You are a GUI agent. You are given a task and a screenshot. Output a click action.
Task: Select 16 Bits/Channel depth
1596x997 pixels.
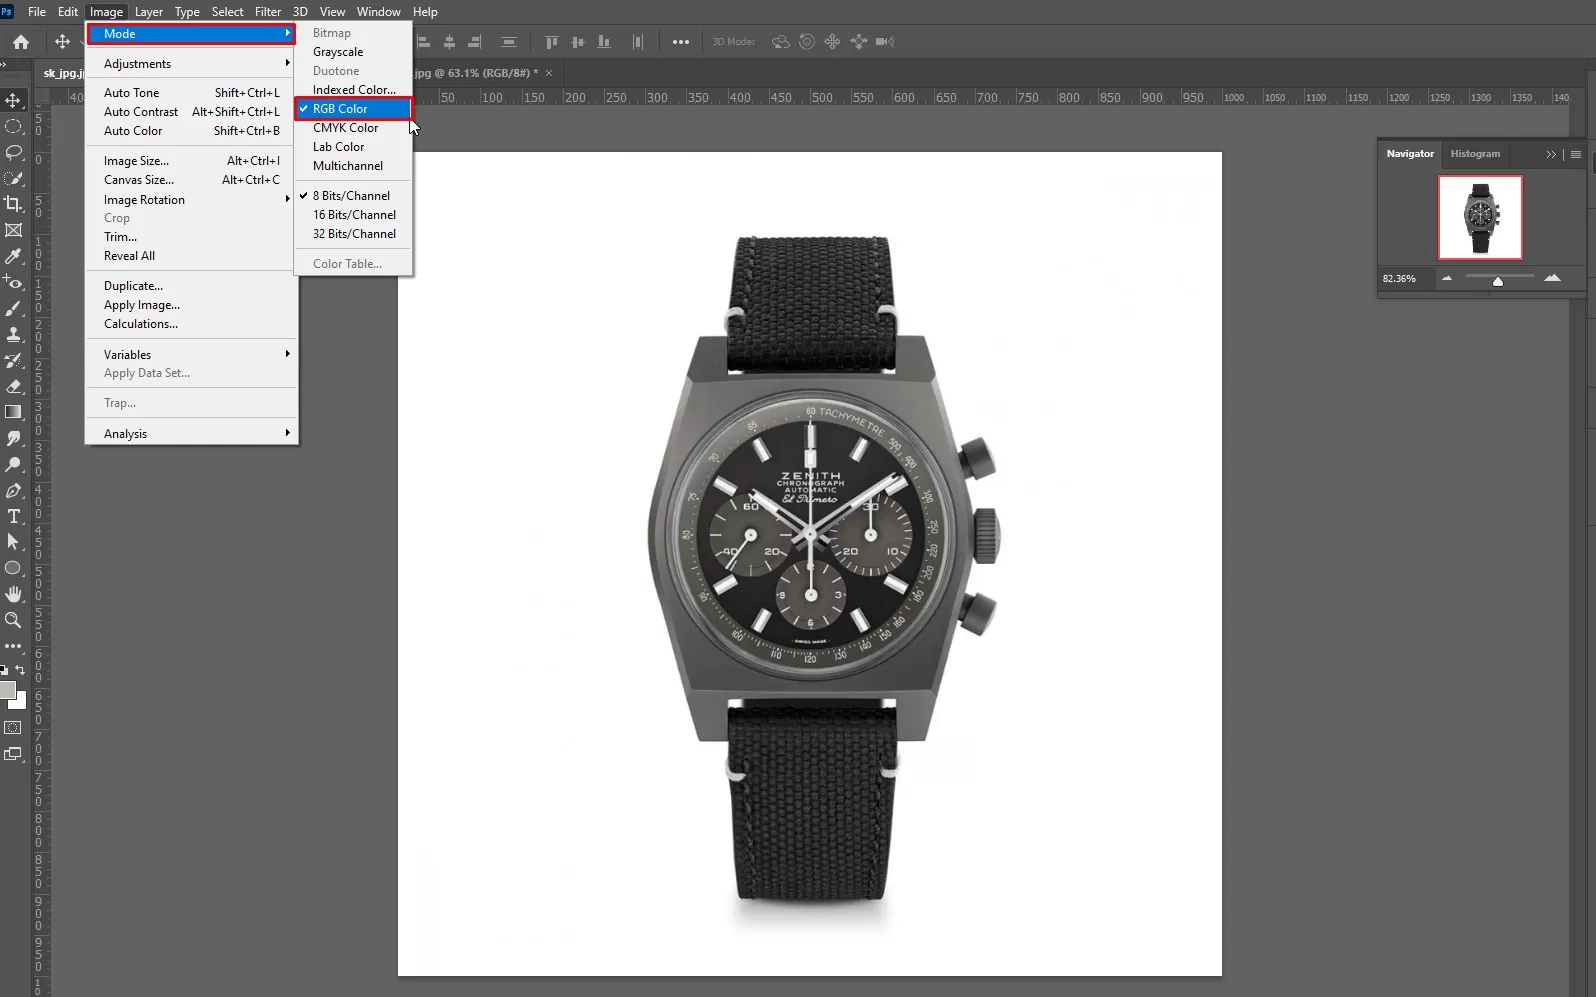pyautogui.click(x=353, y=215)
